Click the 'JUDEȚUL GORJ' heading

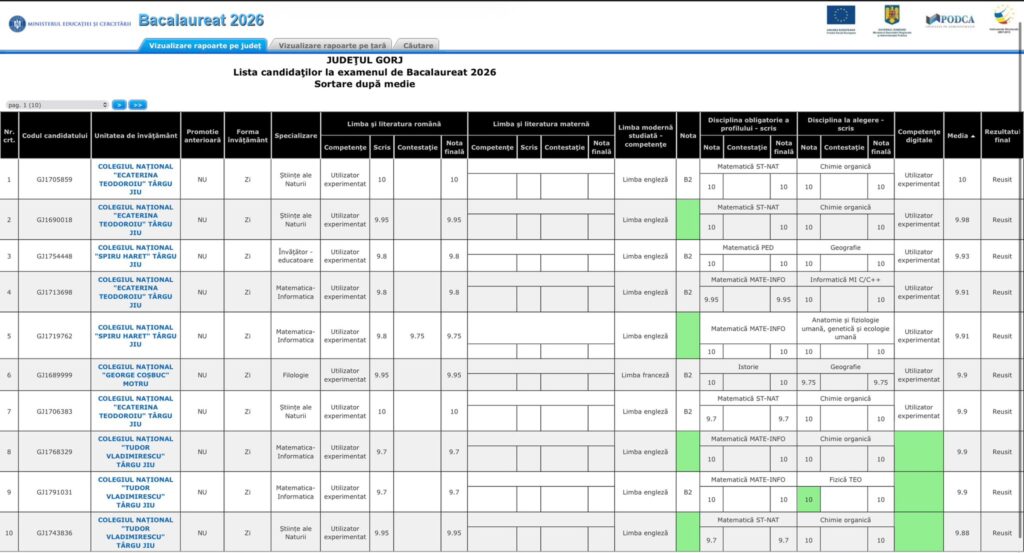click(x=364, y=60)
